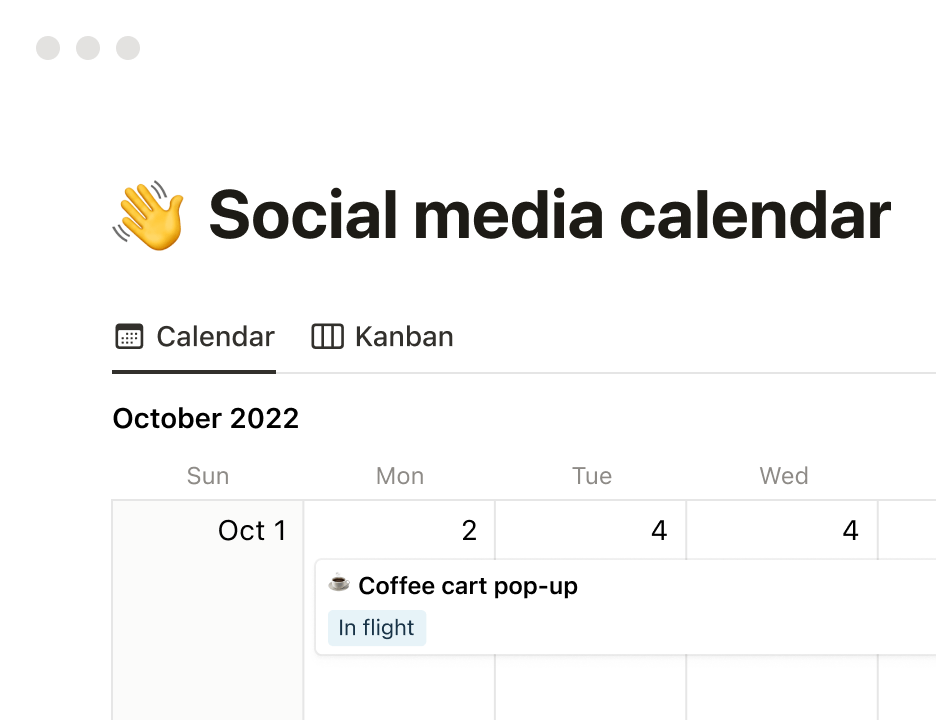The width and height of the screenshot is (936, 720).
Task: Click the leftmost gray window dot
Action: coord(48,48)
